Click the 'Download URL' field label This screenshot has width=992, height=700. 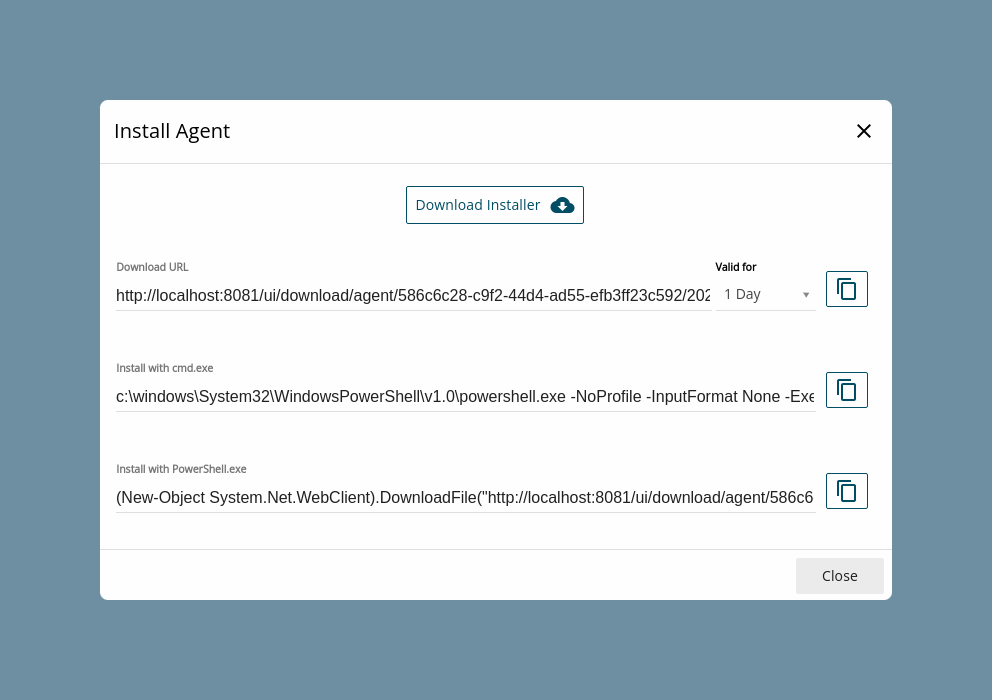(152, 267)
